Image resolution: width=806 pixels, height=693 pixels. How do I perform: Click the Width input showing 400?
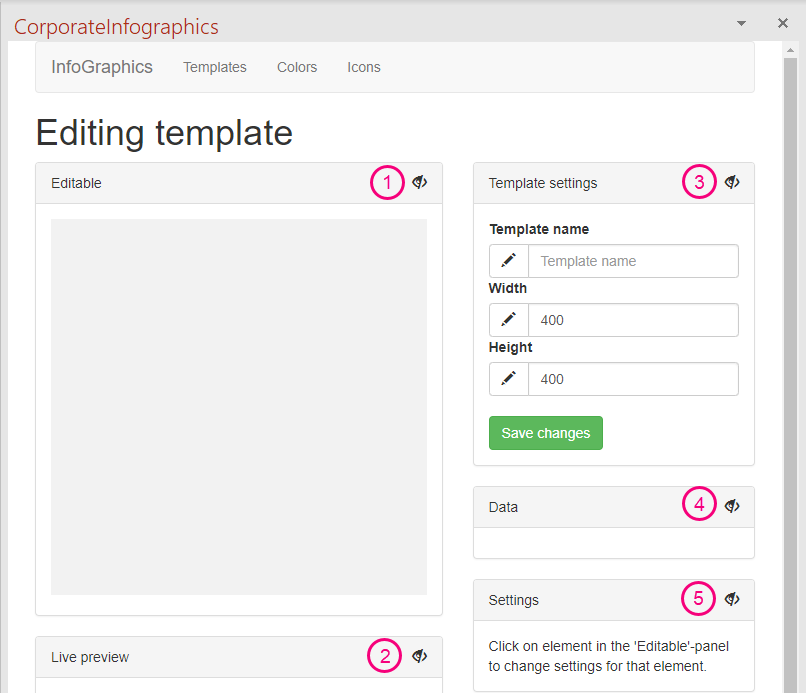click(x=633, y=320)
